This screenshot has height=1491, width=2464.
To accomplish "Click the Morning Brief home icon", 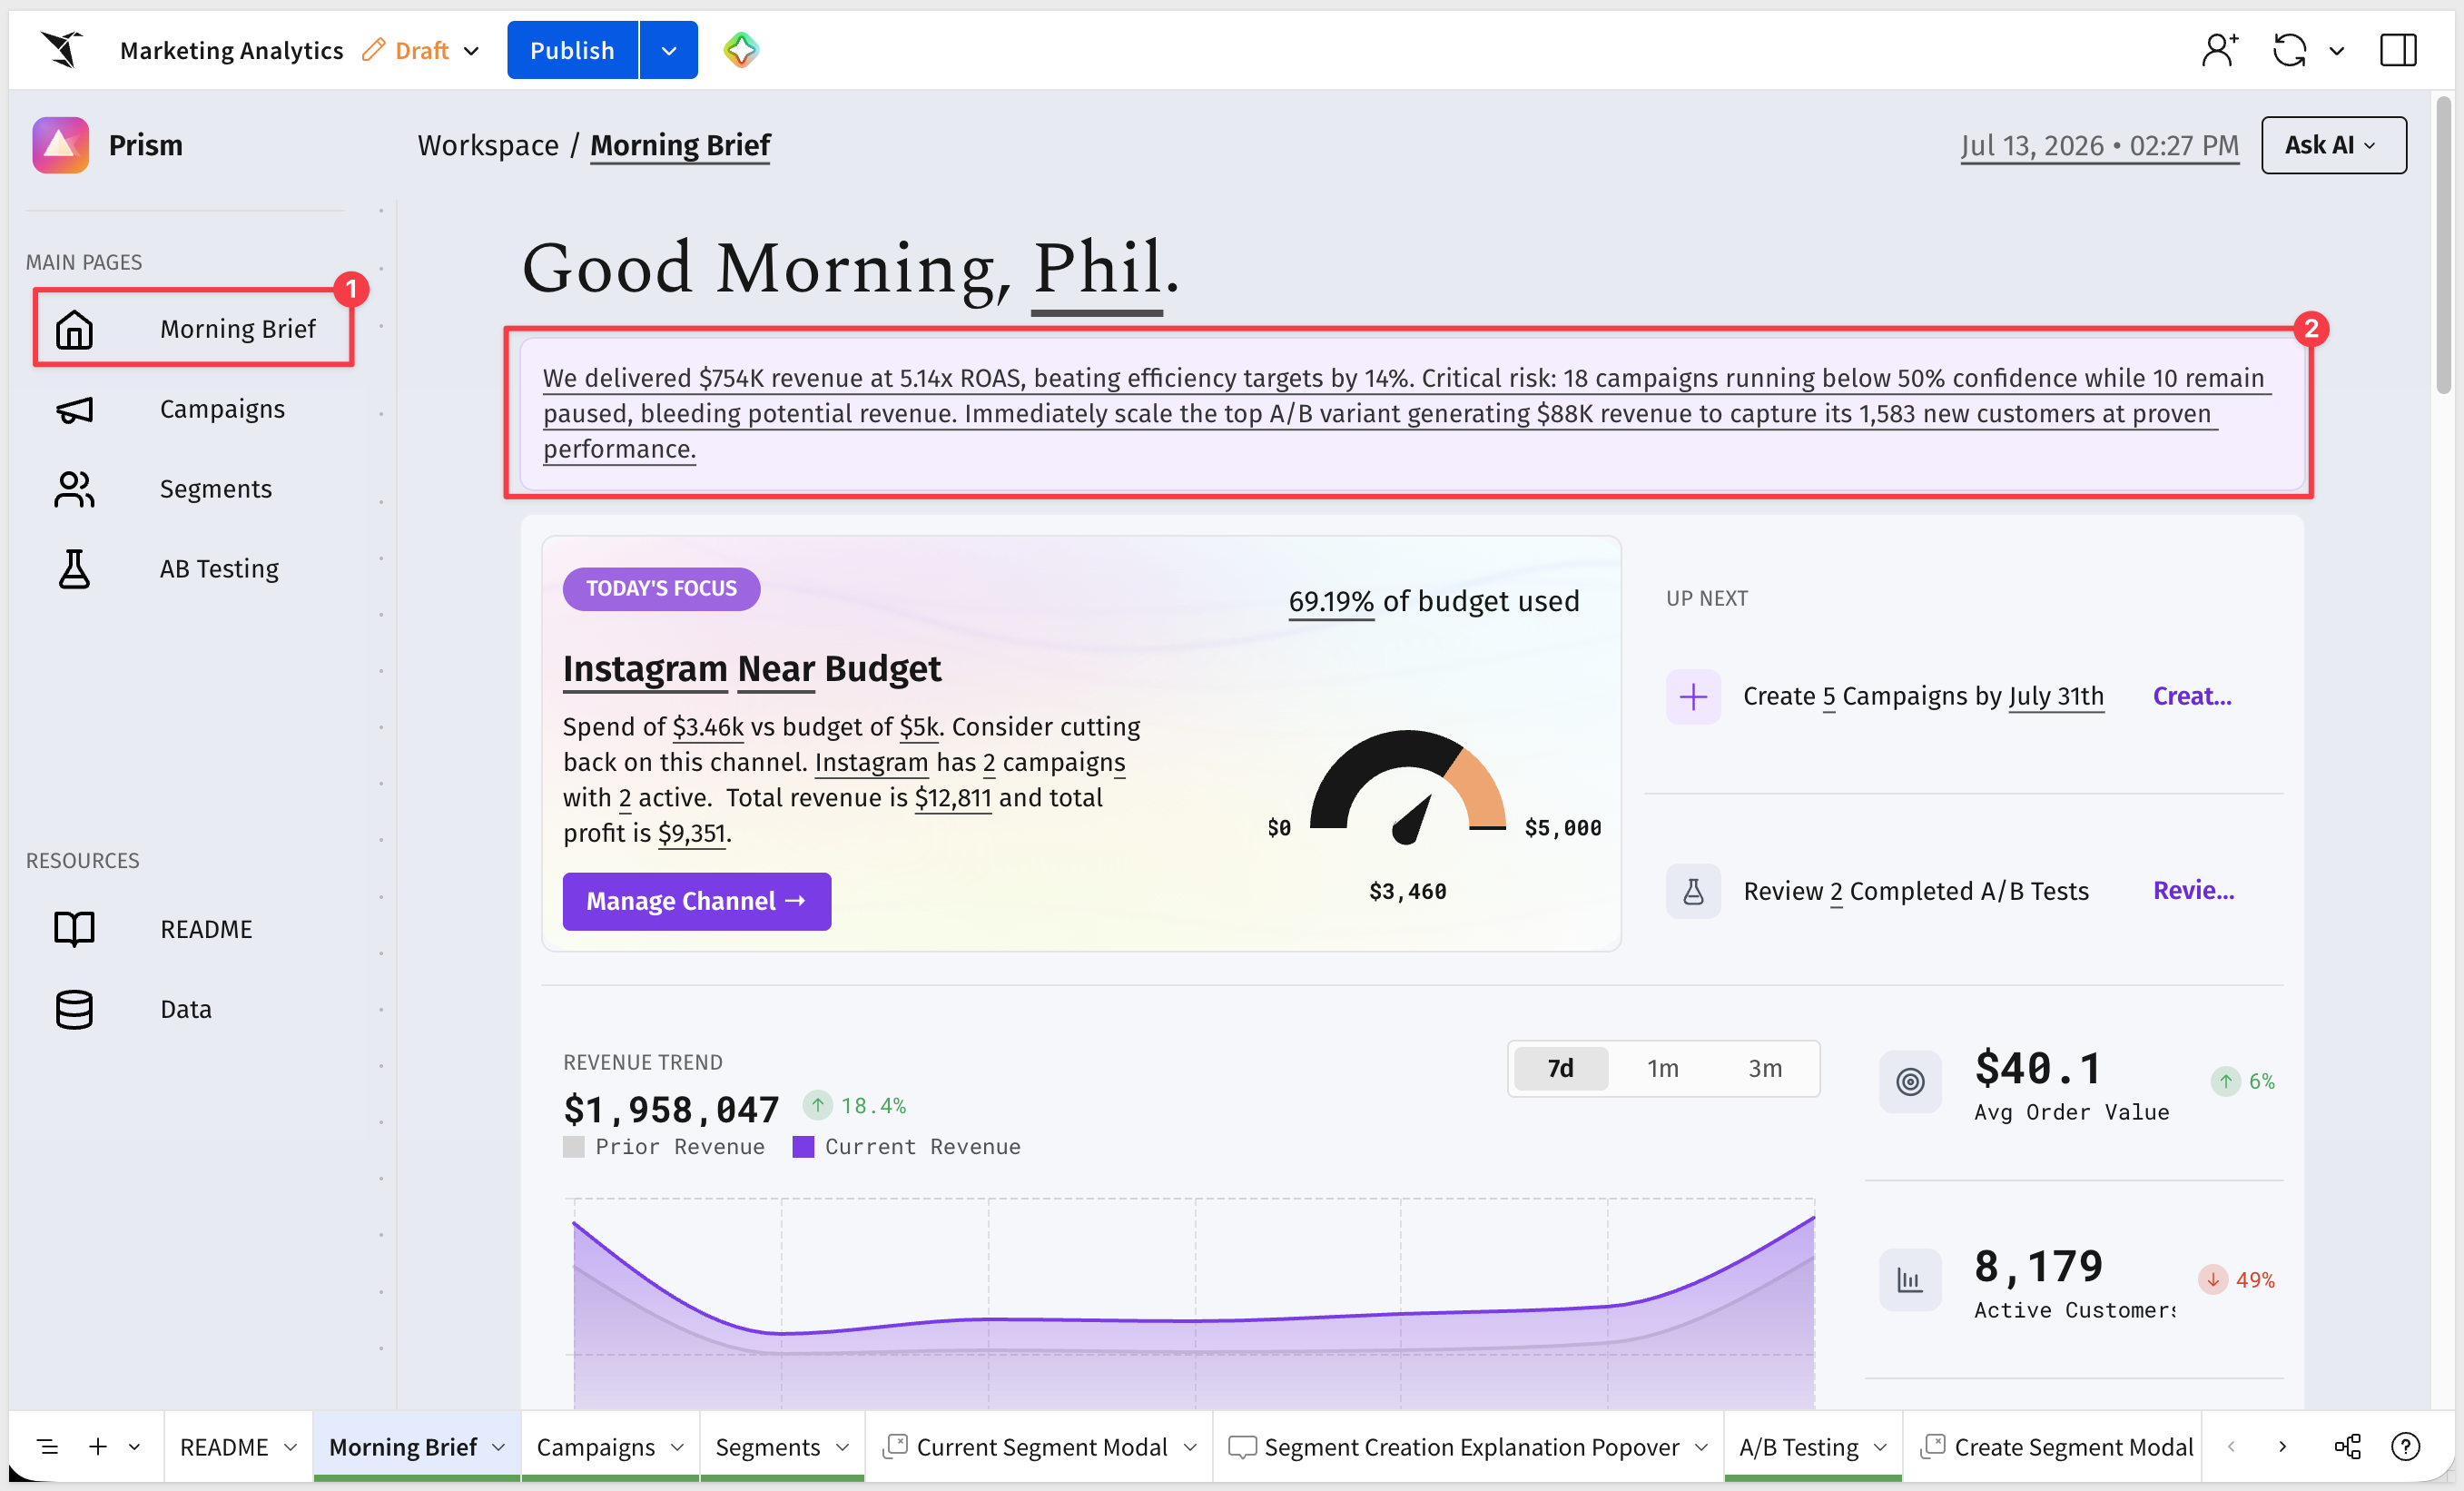I will tap(74, 329).
